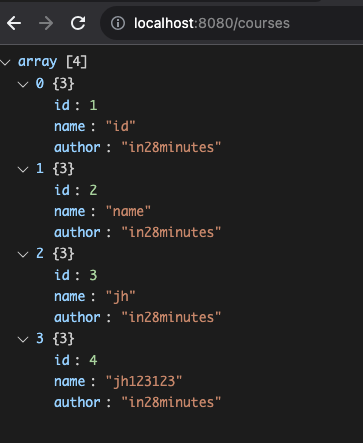Click the "name" key in item 1
Screen dimensions: 363x443
coord(70,211)
